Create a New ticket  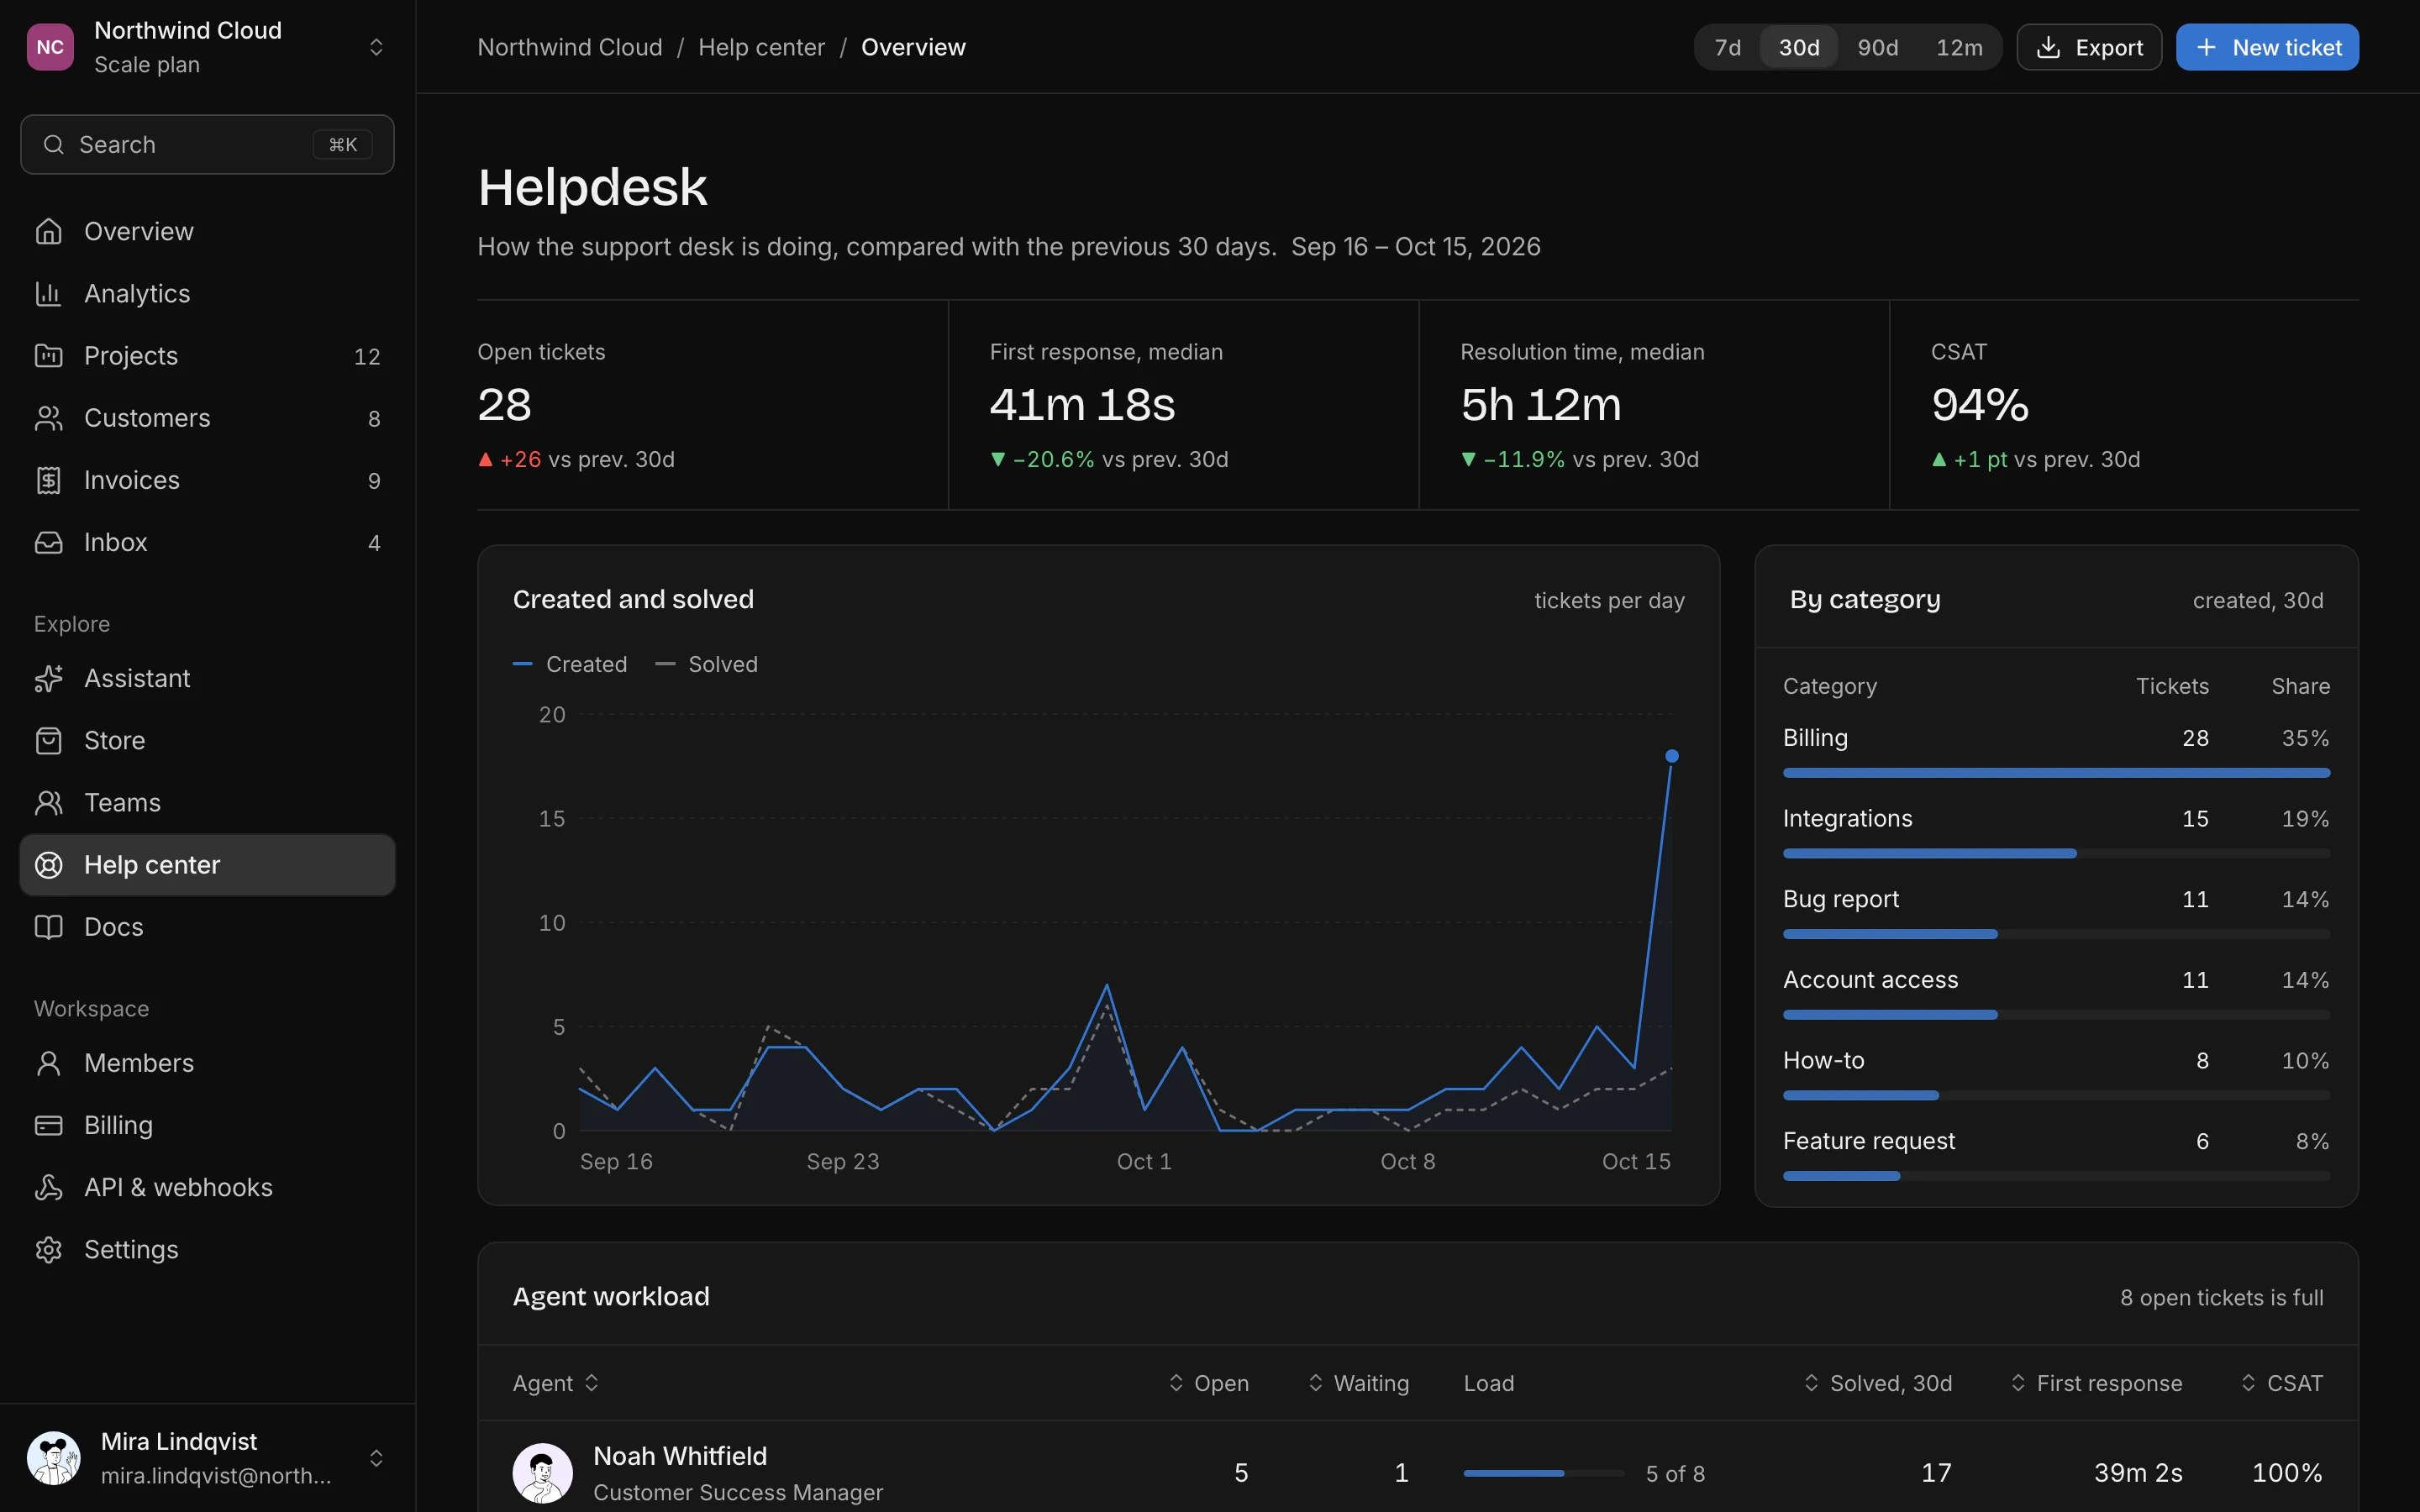[2266, 47]
